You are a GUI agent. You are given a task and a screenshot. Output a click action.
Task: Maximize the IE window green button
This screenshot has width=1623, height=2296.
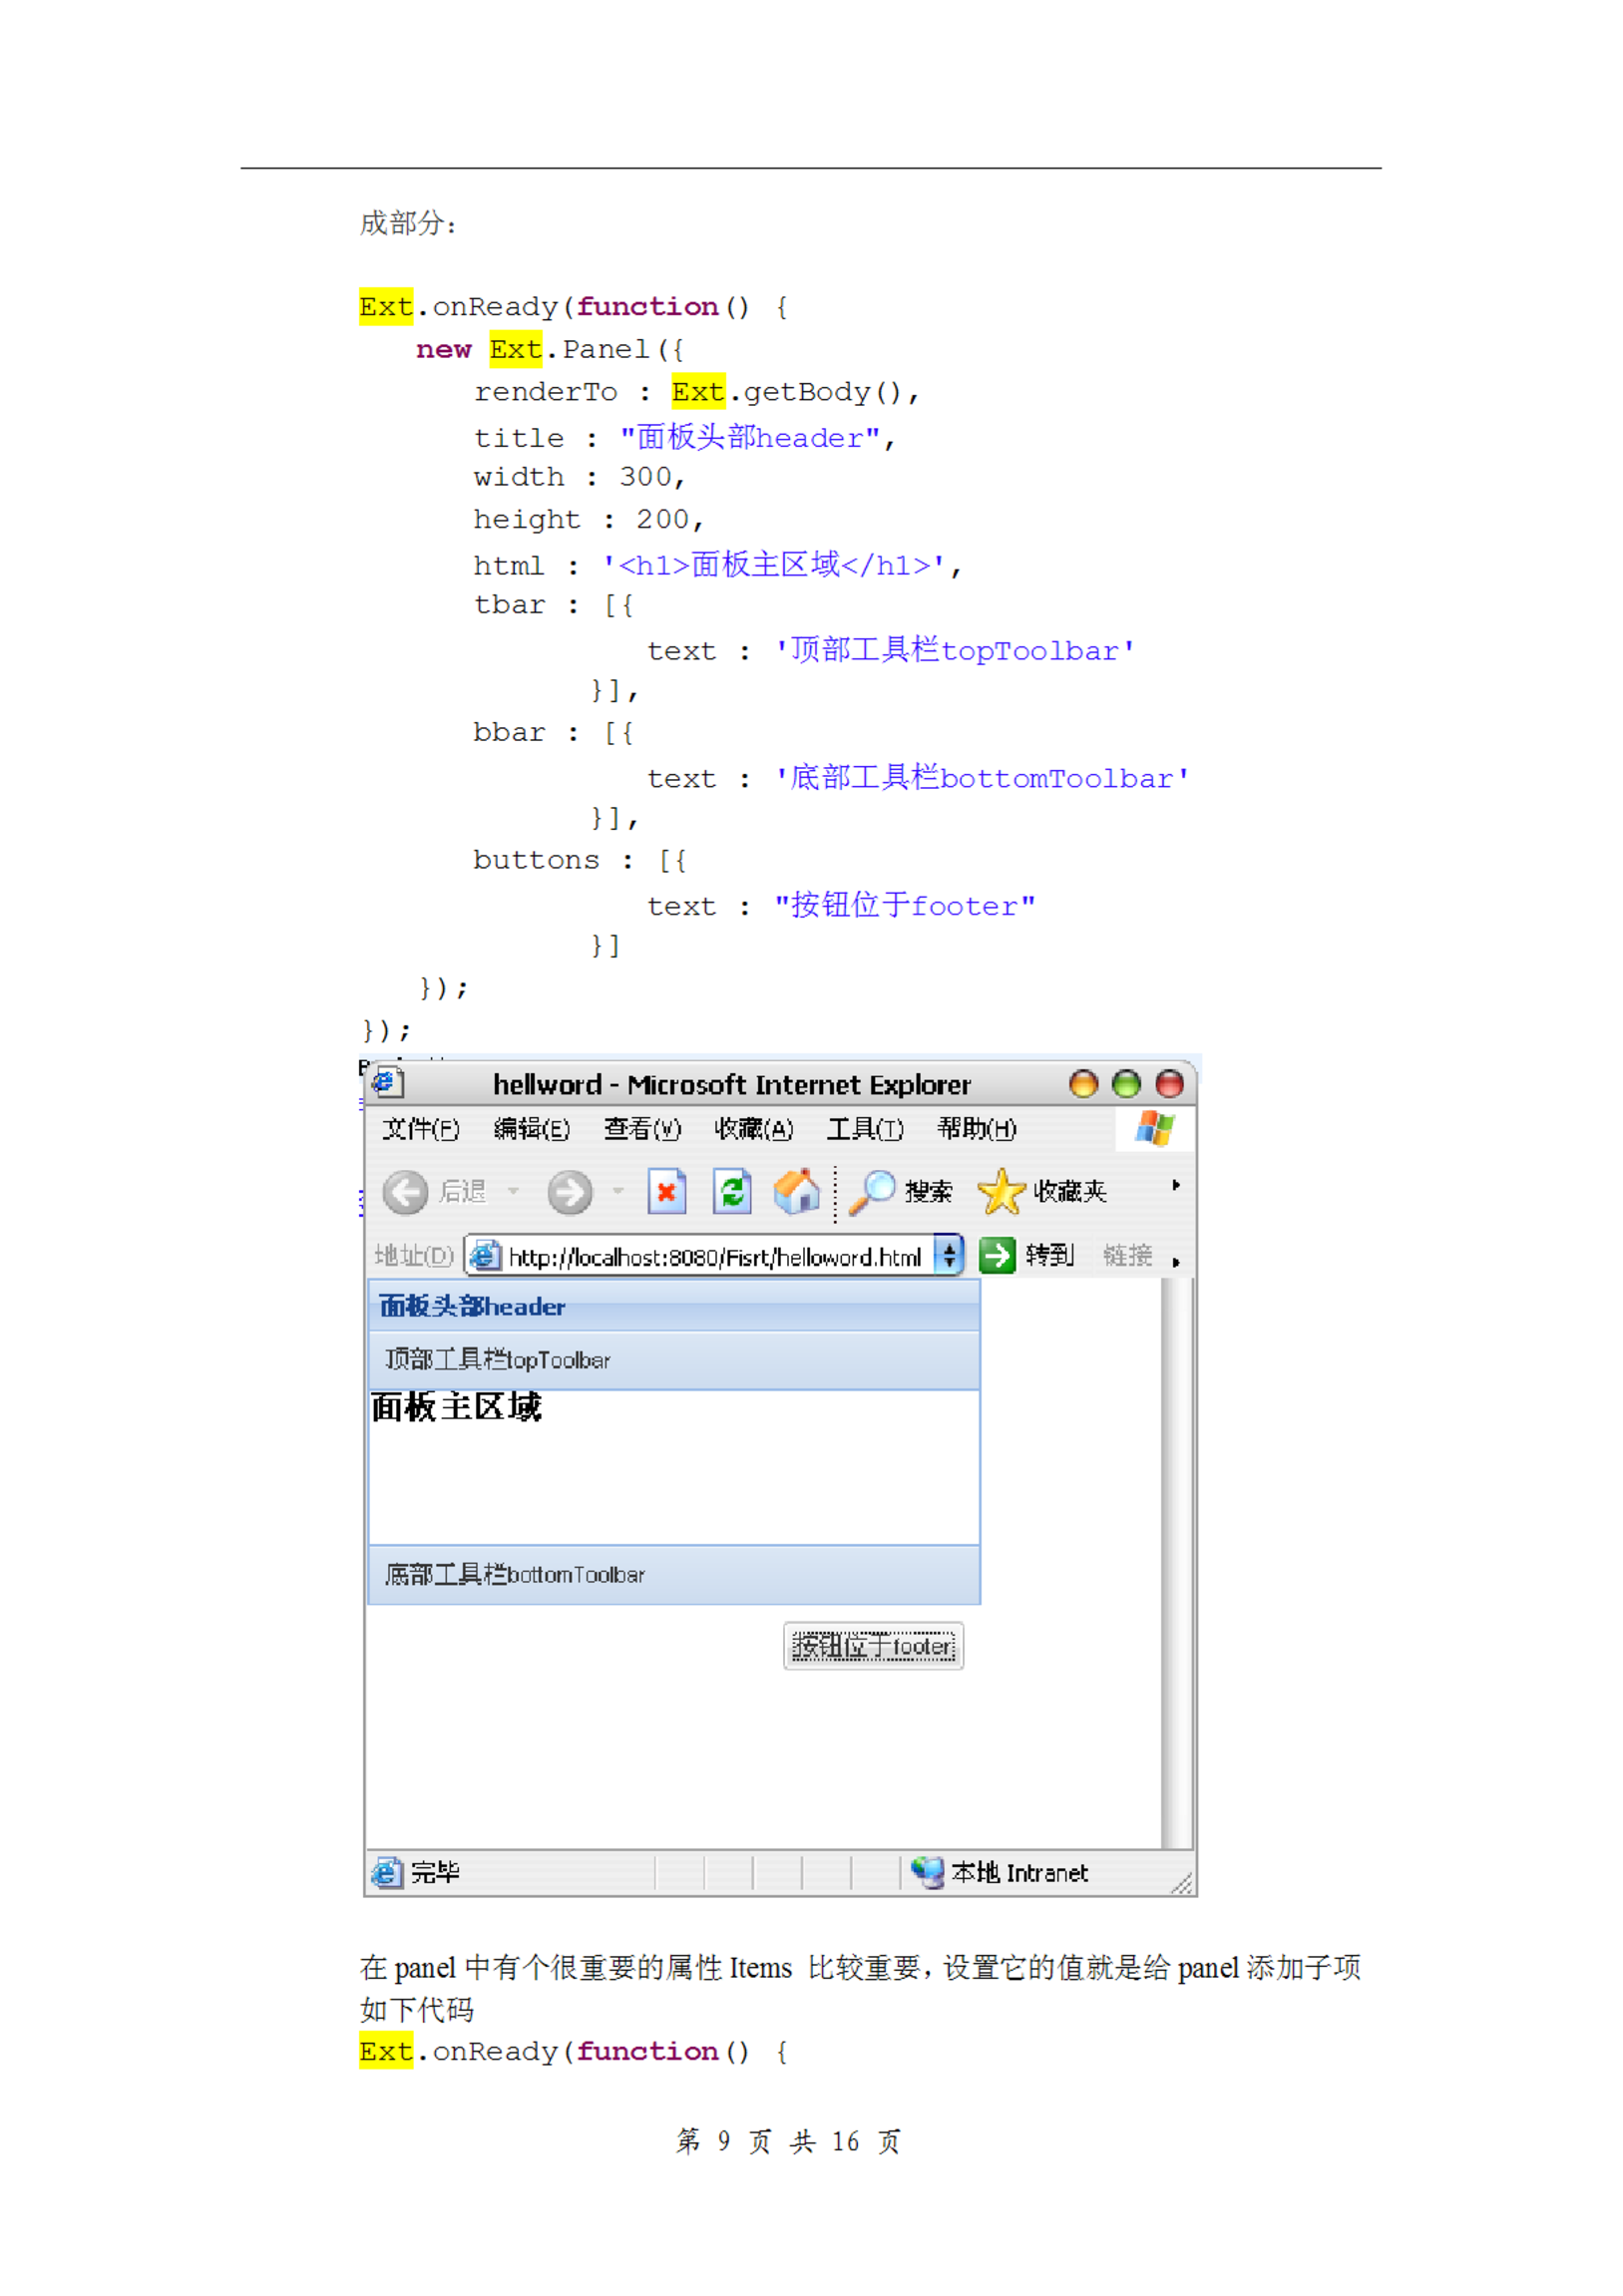point(1126,1083)
